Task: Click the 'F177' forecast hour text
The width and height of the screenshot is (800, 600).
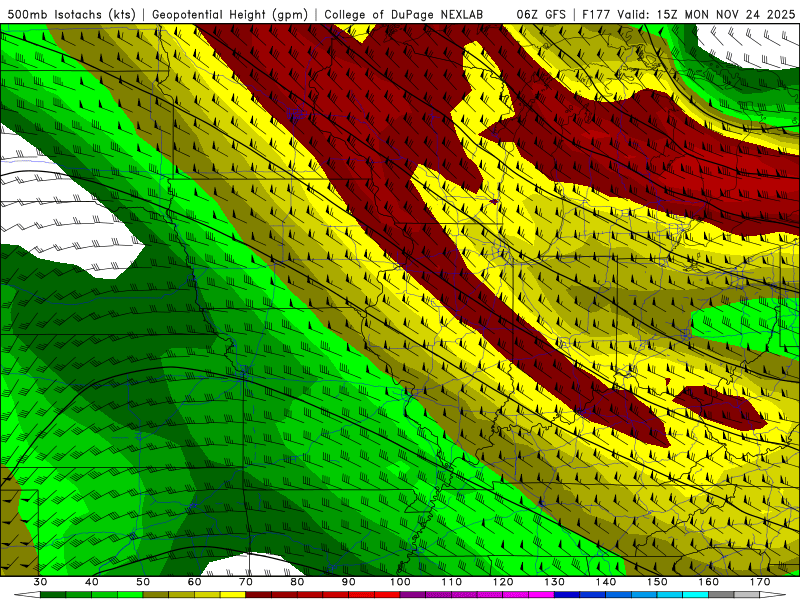Action: 597,14
